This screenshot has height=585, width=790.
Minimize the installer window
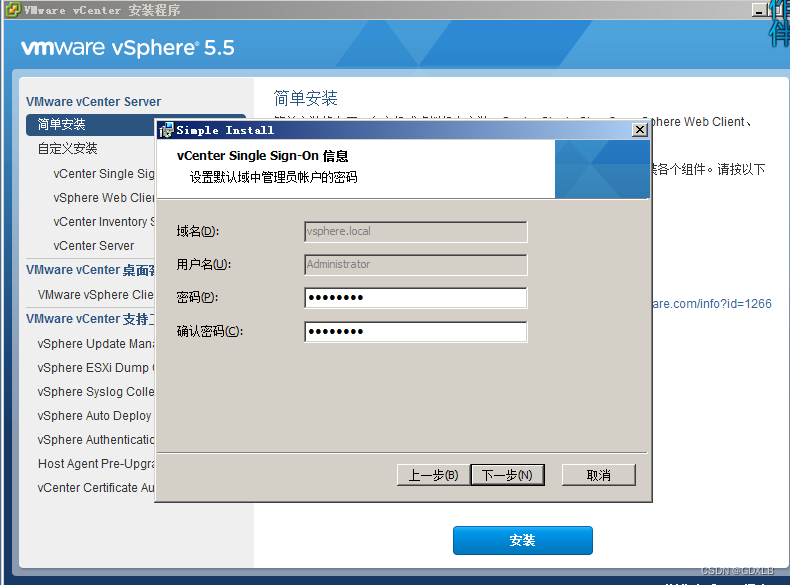pos(759,10)
